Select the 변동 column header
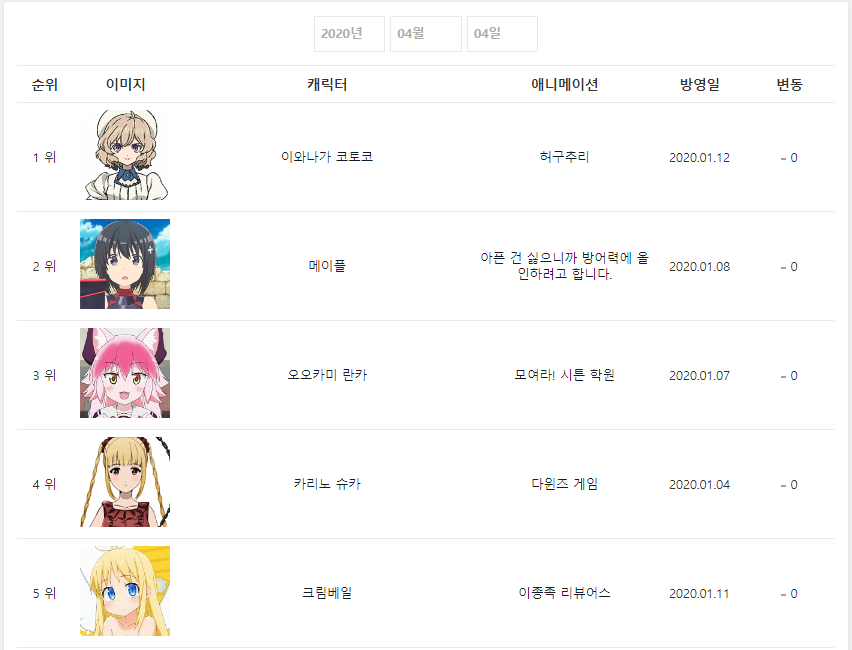Screen dimensions: 852x650 click(x=790, y=85)
